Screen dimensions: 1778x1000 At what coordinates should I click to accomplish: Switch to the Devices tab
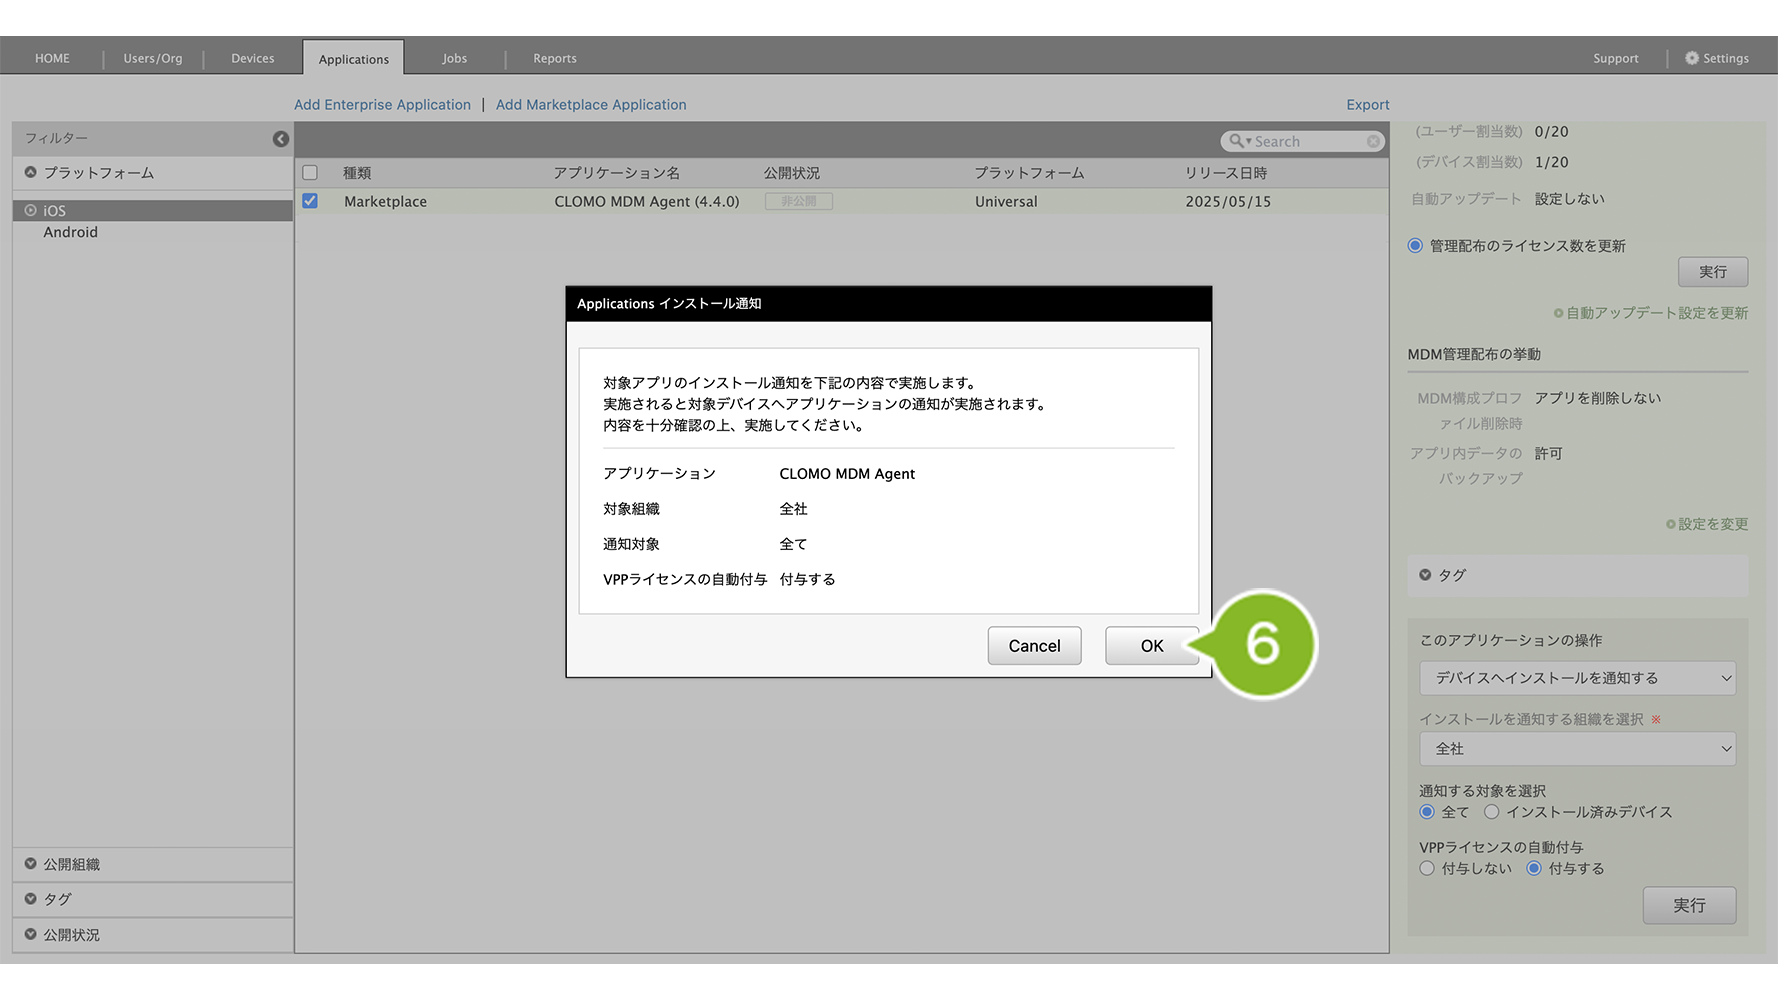pyautogui.click(x=252, y=58)
